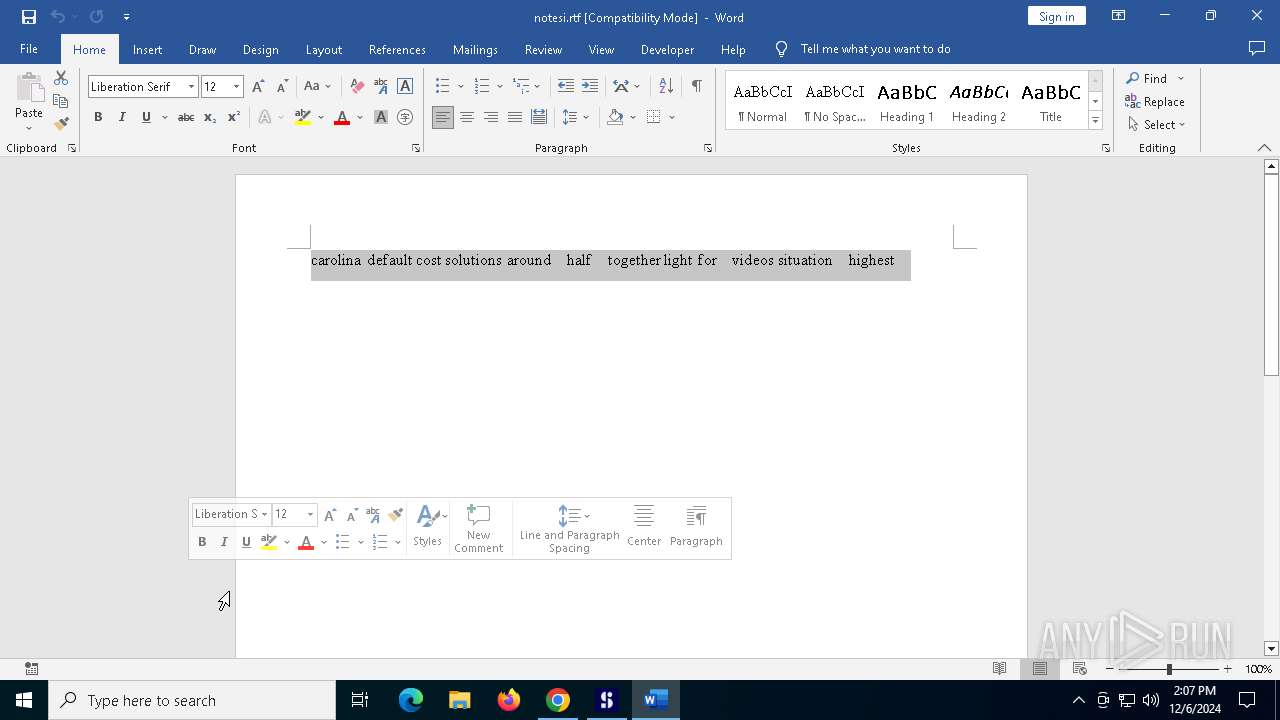
Task: Set ribbon alignment to Align Right
Action: tap(491, 117)
